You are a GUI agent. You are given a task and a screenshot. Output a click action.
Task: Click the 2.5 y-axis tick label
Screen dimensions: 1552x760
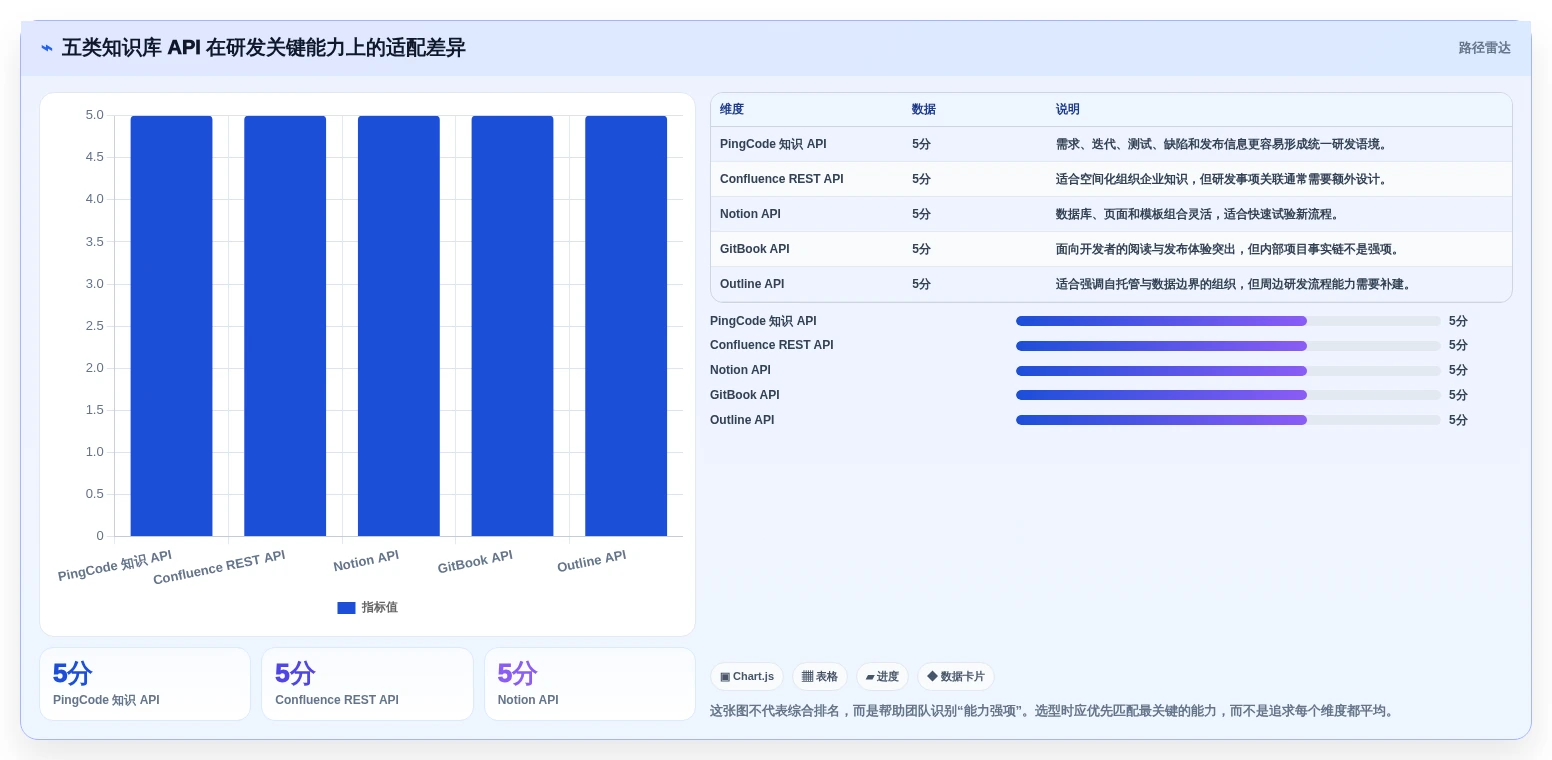click(x=95, y=326)
